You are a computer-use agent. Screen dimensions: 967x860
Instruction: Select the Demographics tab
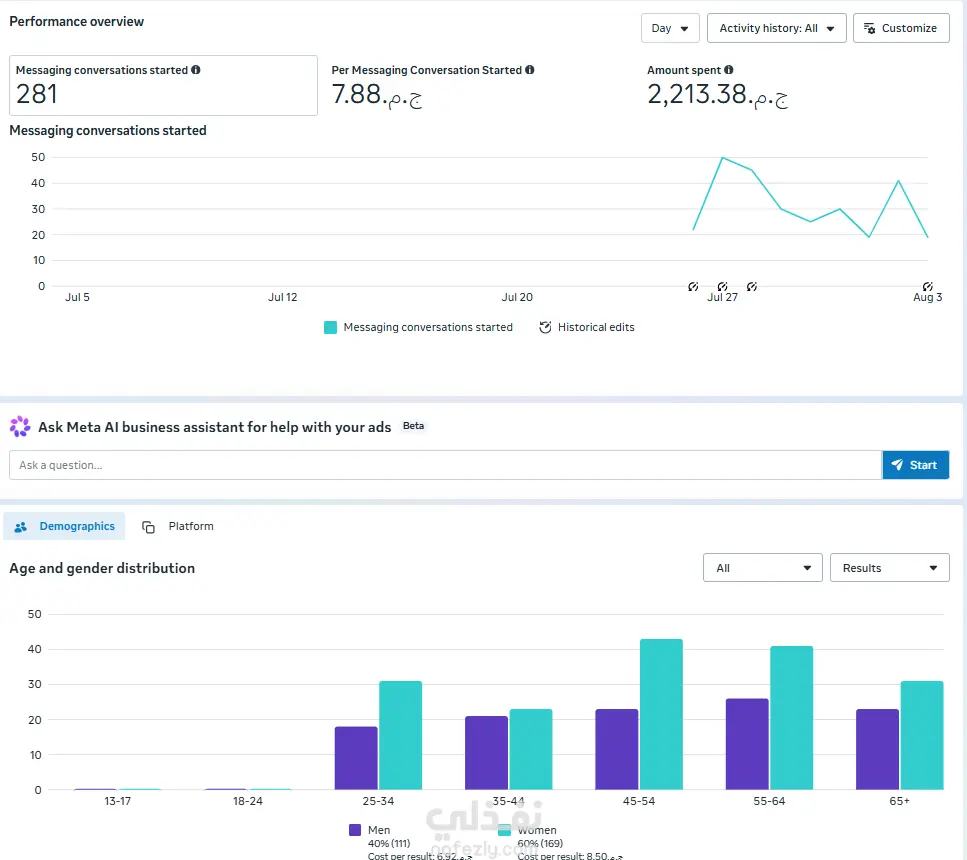coord(64,526)
